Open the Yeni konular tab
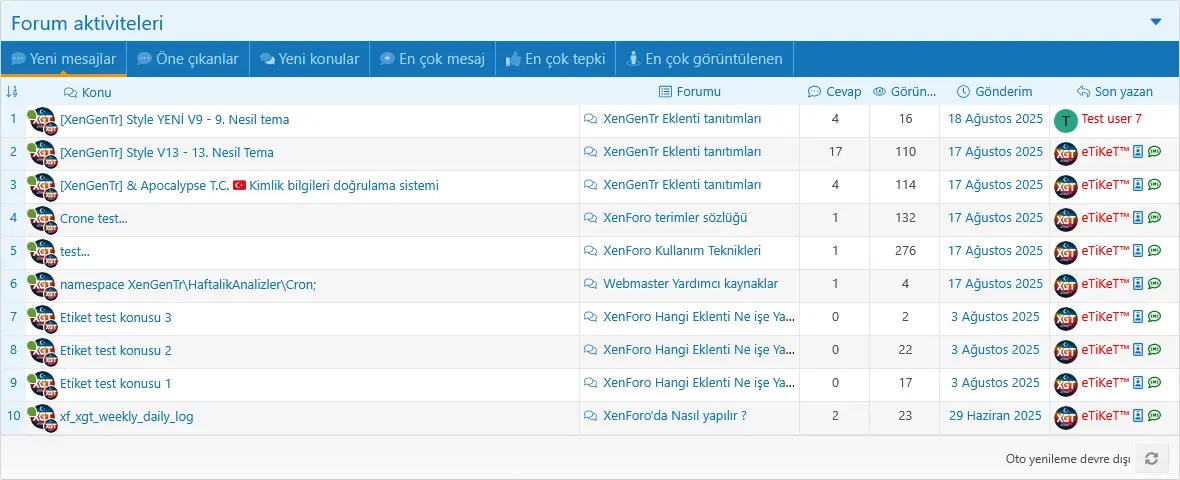The width and height of the screenshot is (1180, 480). click(309, 59)
